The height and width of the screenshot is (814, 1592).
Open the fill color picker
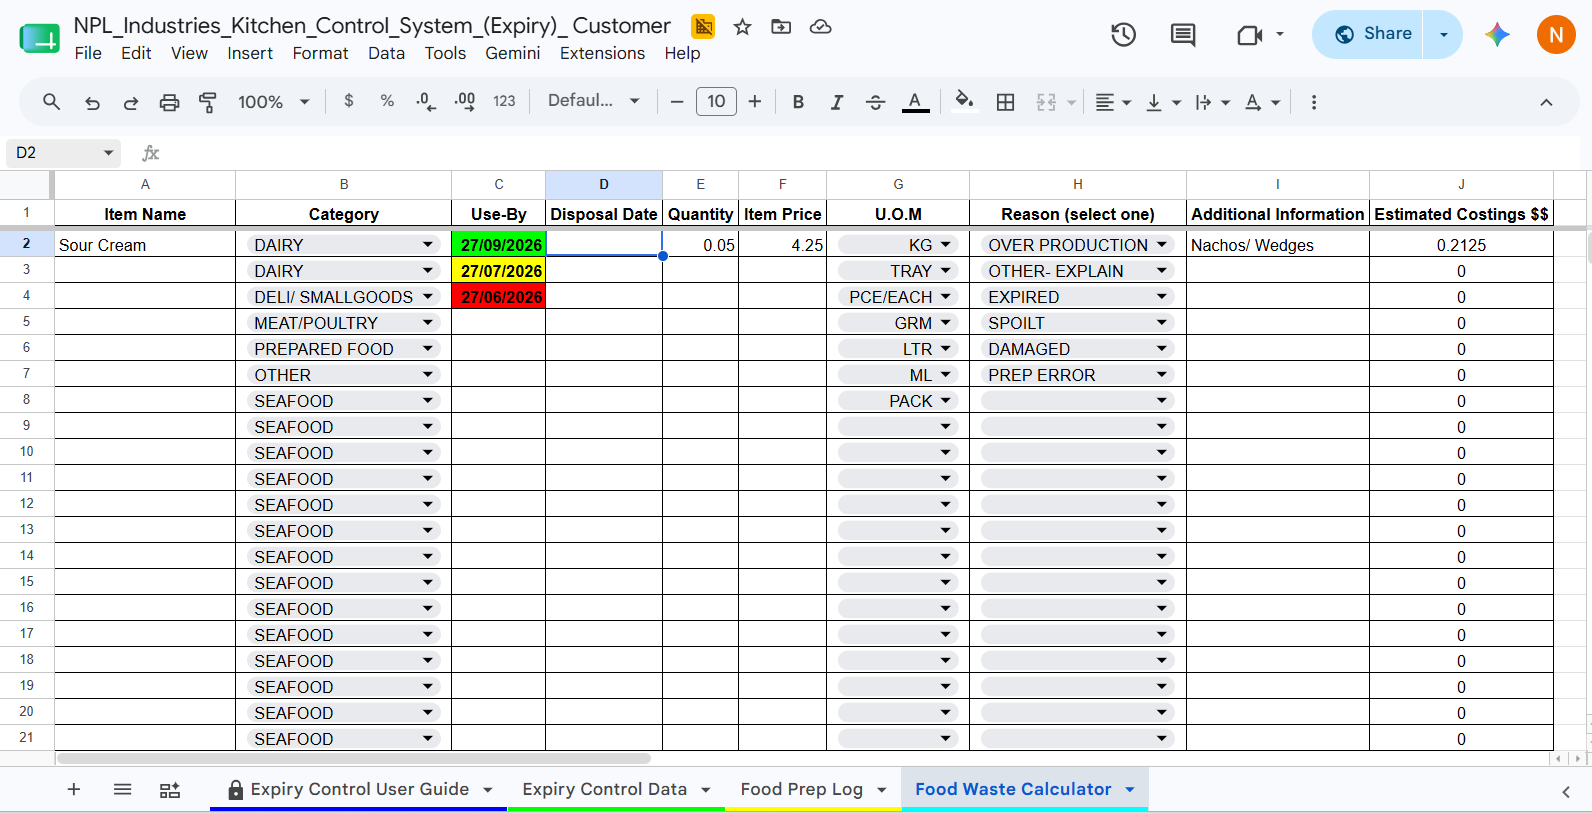click(x=964, y=101)
